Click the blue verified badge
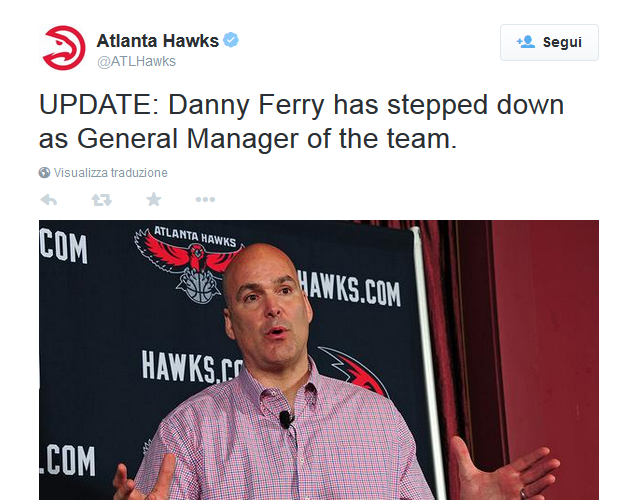 pyautogui.click(x=231, y=40)
